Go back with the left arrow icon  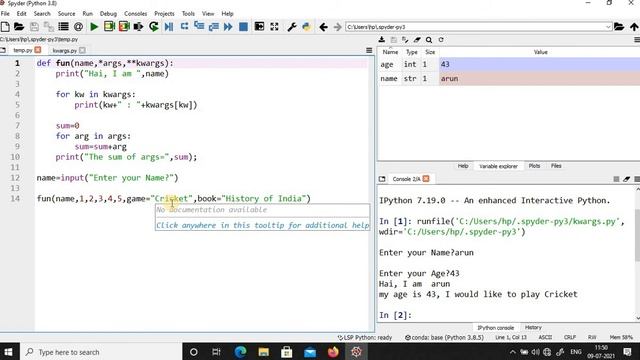coord(323,27)
